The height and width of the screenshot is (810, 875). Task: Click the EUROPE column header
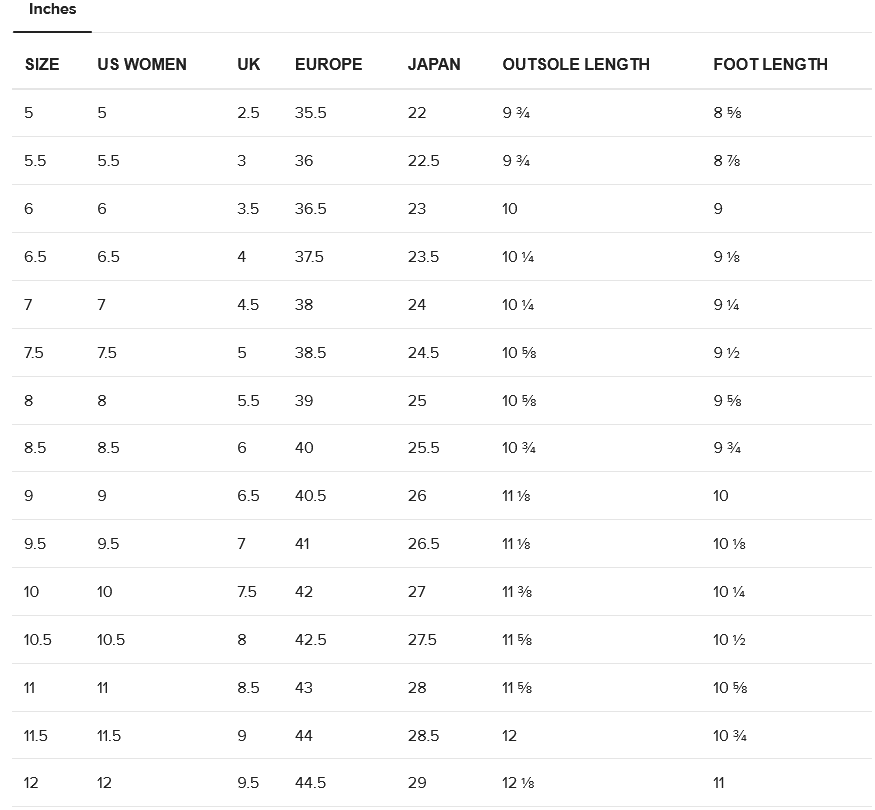coord(328,64)
